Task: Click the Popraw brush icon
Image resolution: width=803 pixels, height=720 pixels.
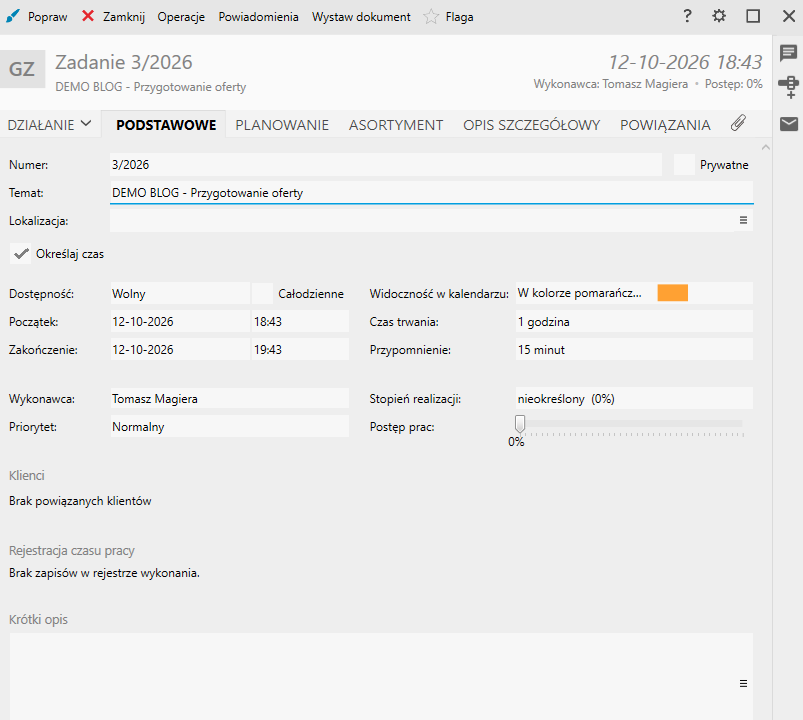Action: point(13,16)
